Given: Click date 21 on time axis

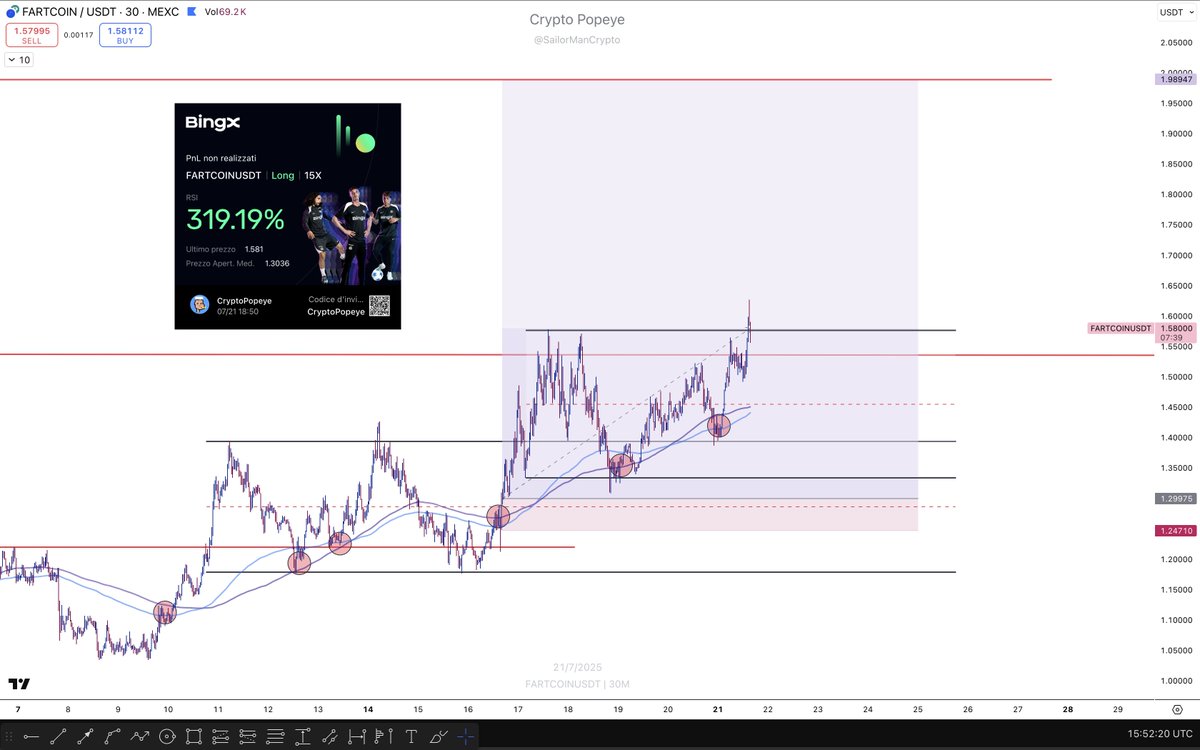Looking at the screenshot, I should pos(718,708).
